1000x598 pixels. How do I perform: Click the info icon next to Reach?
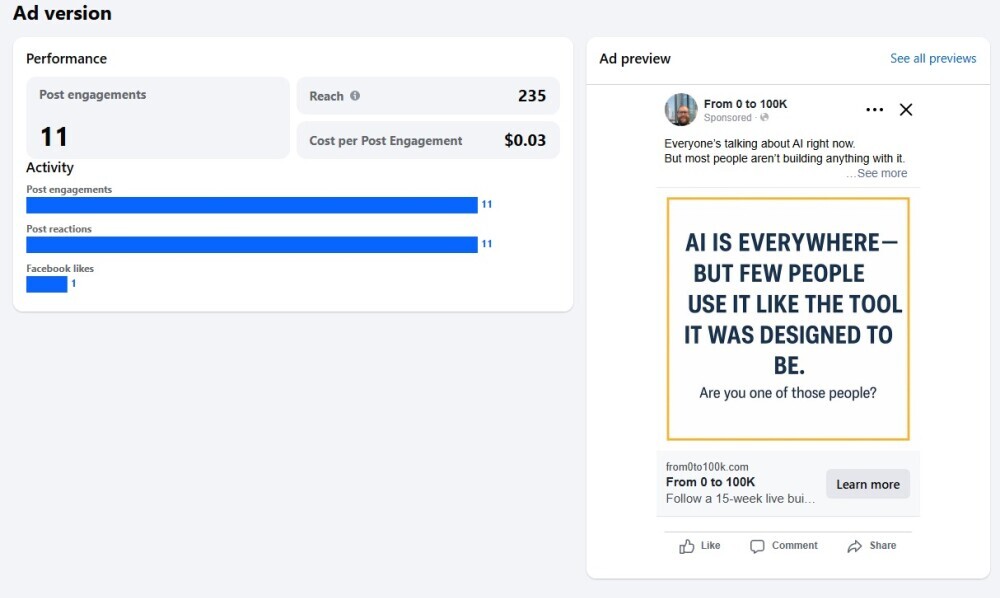point(357,95)
